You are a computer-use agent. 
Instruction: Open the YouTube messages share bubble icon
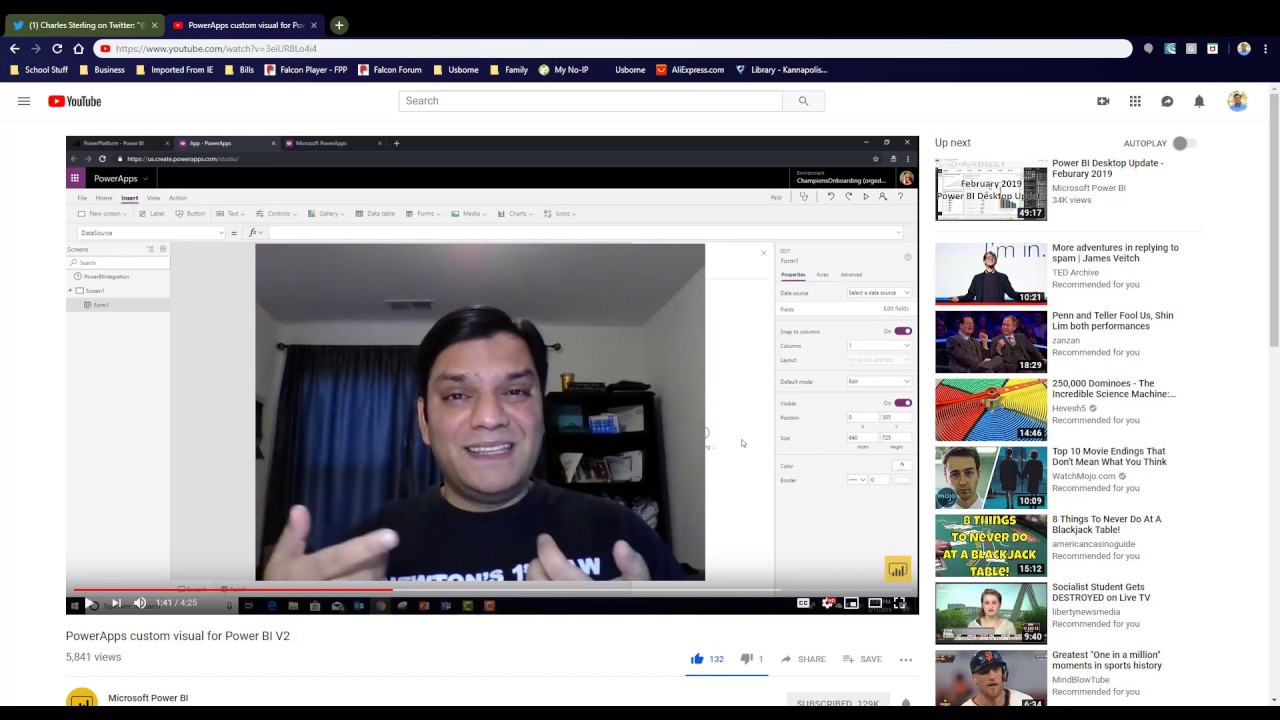(x=1167, y=101)
